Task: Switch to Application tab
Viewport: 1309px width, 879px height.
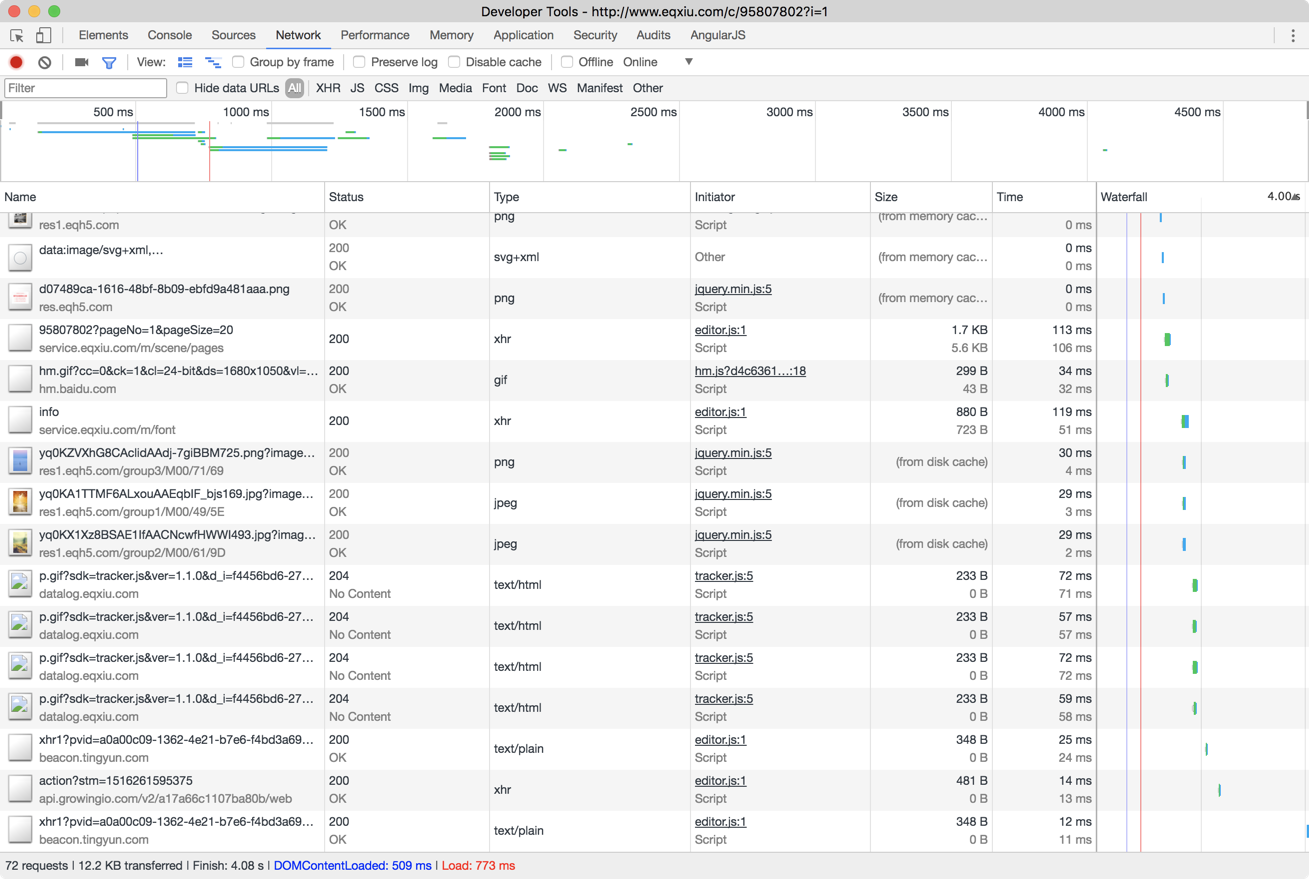Action: pyautogui.click(x=523, y=35)
